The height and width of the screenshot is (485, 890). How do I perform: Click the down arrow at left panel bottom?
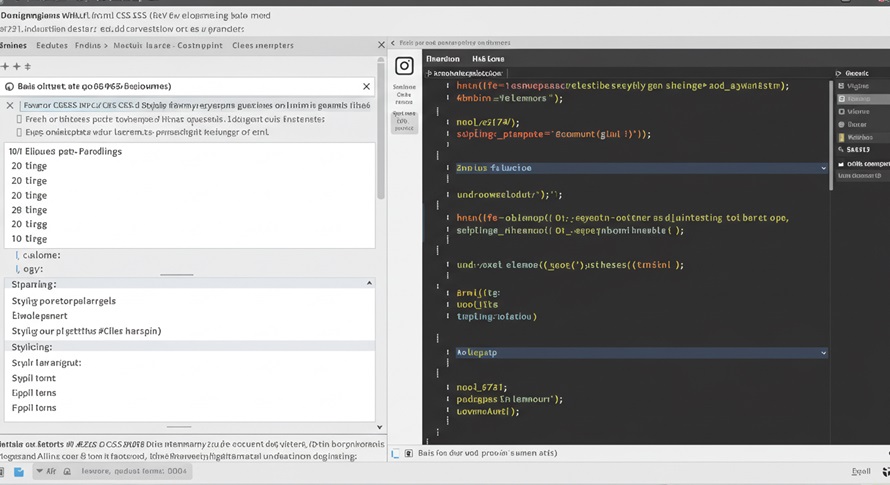(x=380, y=427)
